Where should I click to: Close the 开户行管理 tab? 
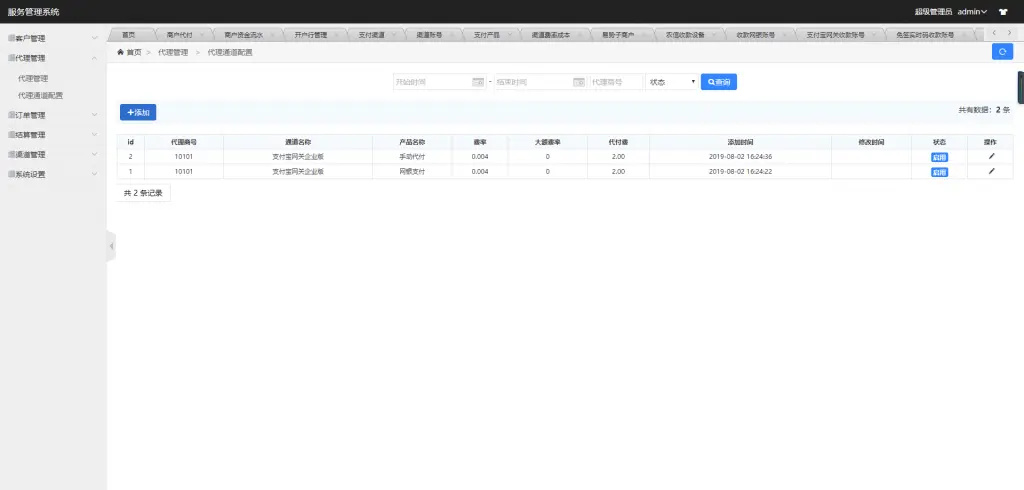[x=336, y=35]
